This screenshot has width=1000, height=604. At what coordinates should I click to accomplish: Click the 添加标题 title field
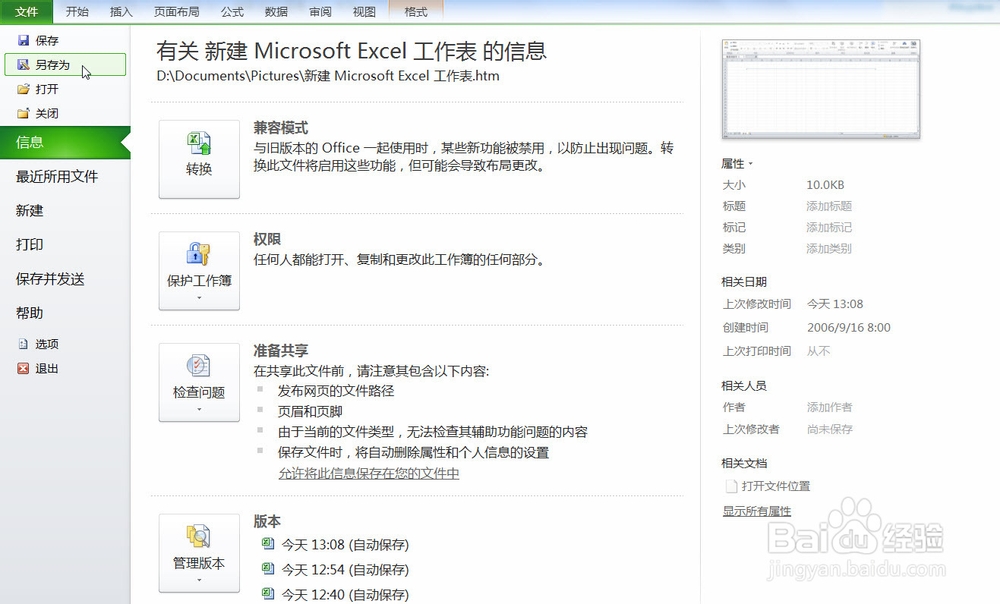point(829,206)
